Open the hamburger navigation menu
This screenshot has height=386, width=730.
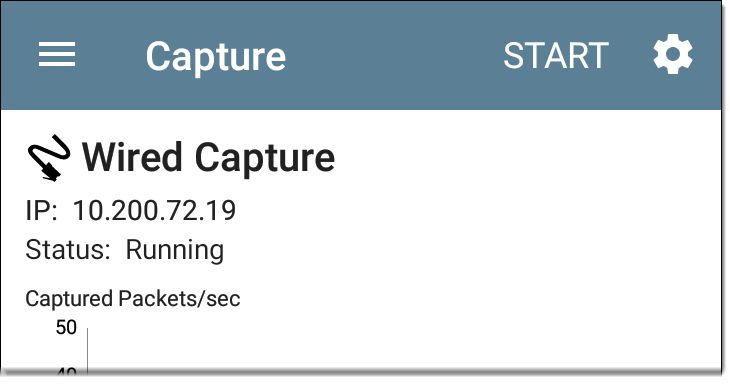pos(57,54)
